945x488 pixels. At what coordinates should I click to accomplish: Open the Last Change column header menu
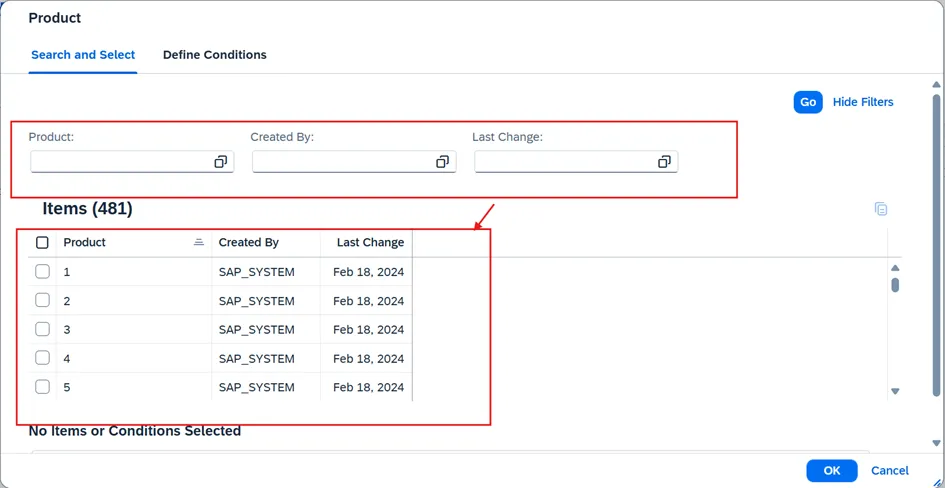(370, 243)
